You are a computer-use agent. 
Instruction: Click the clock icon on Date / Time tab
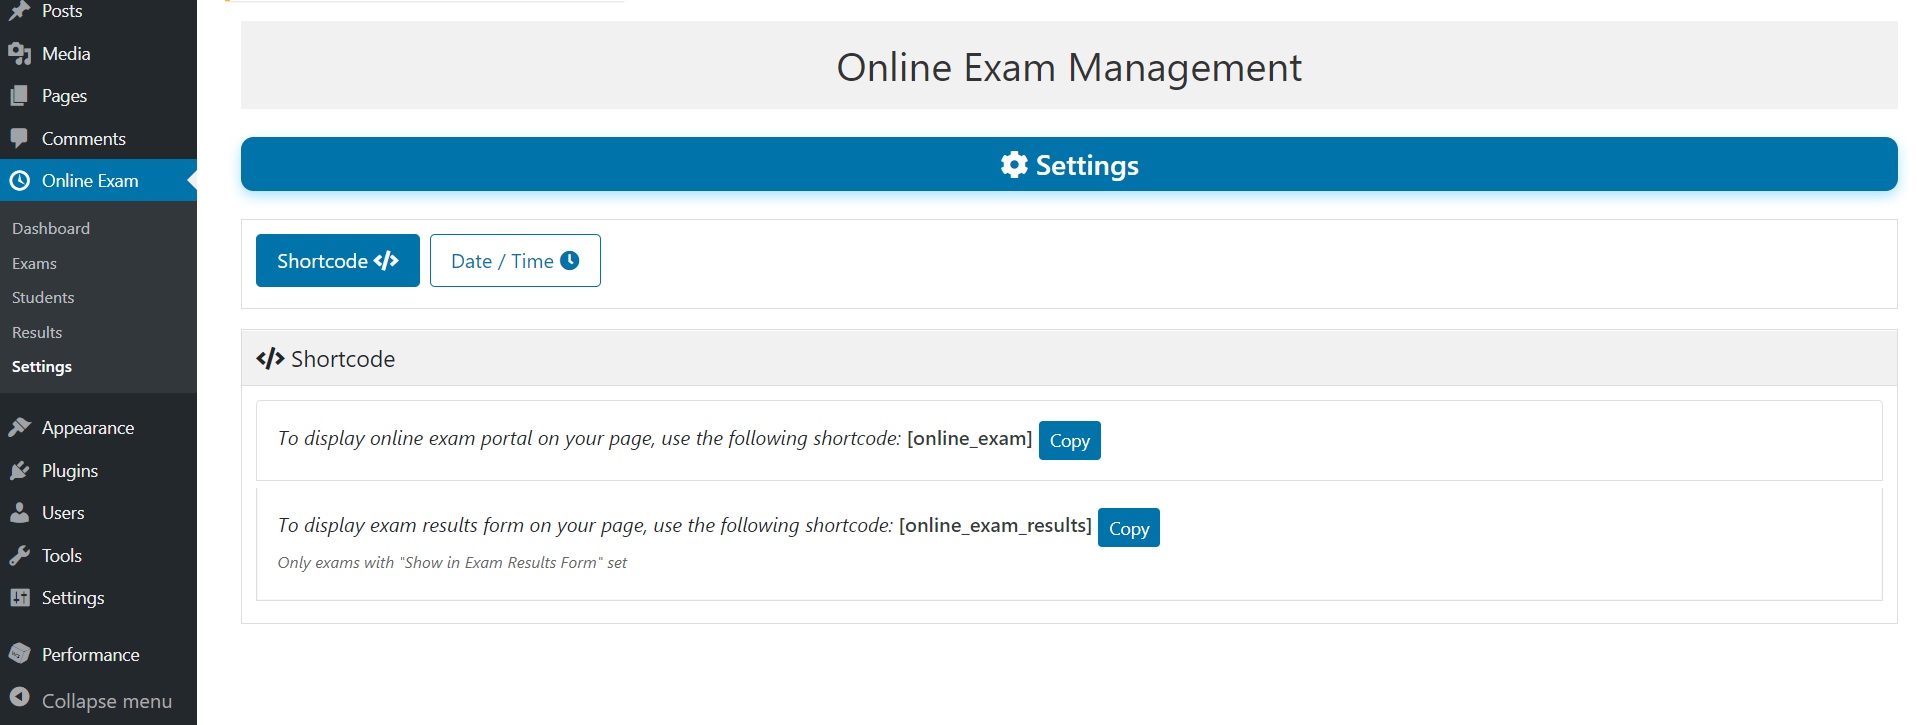570,260
